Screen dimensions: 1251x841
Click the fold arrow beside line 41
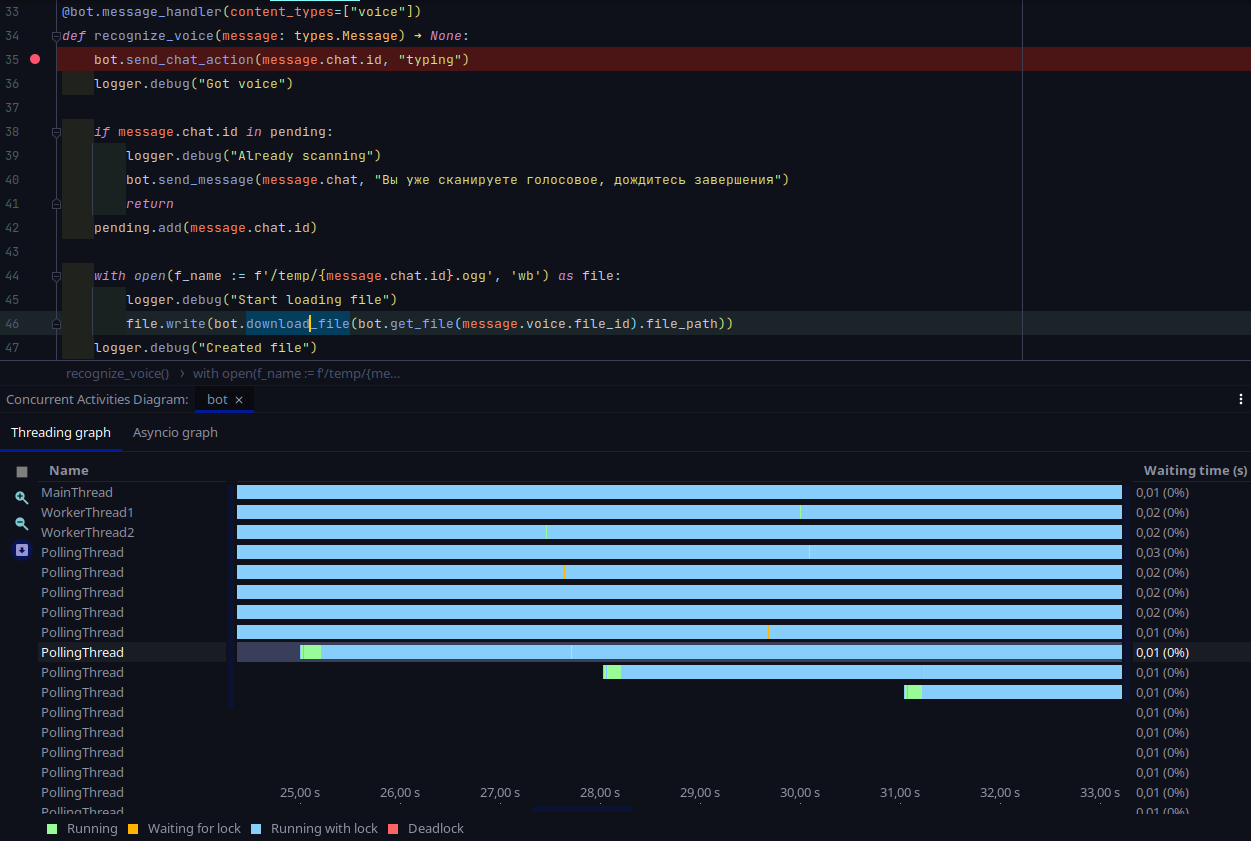pos(57,203)
